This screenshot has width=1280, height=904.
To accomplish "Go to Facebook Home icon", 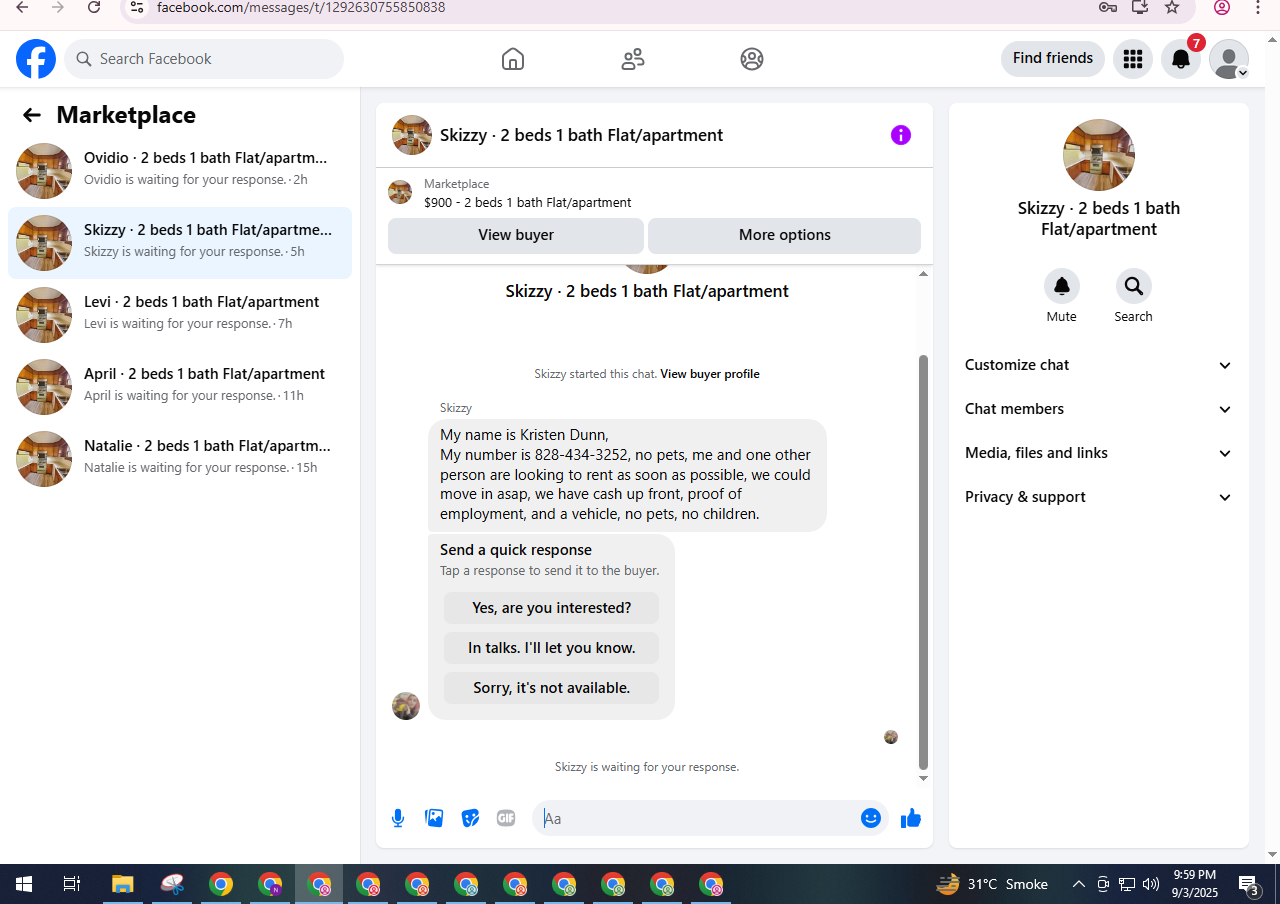I will [x=513, y=59].
